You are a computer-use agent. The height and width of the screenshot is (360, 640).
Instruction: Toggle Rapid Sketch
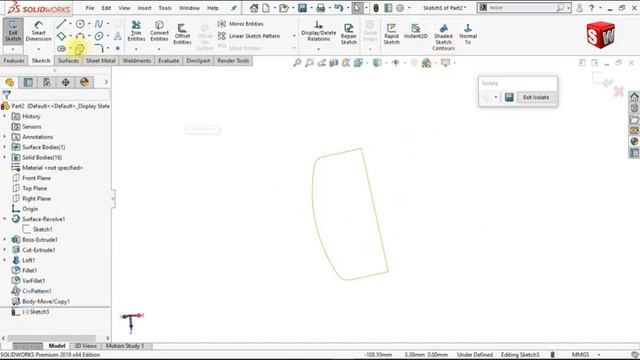[391, 33]
